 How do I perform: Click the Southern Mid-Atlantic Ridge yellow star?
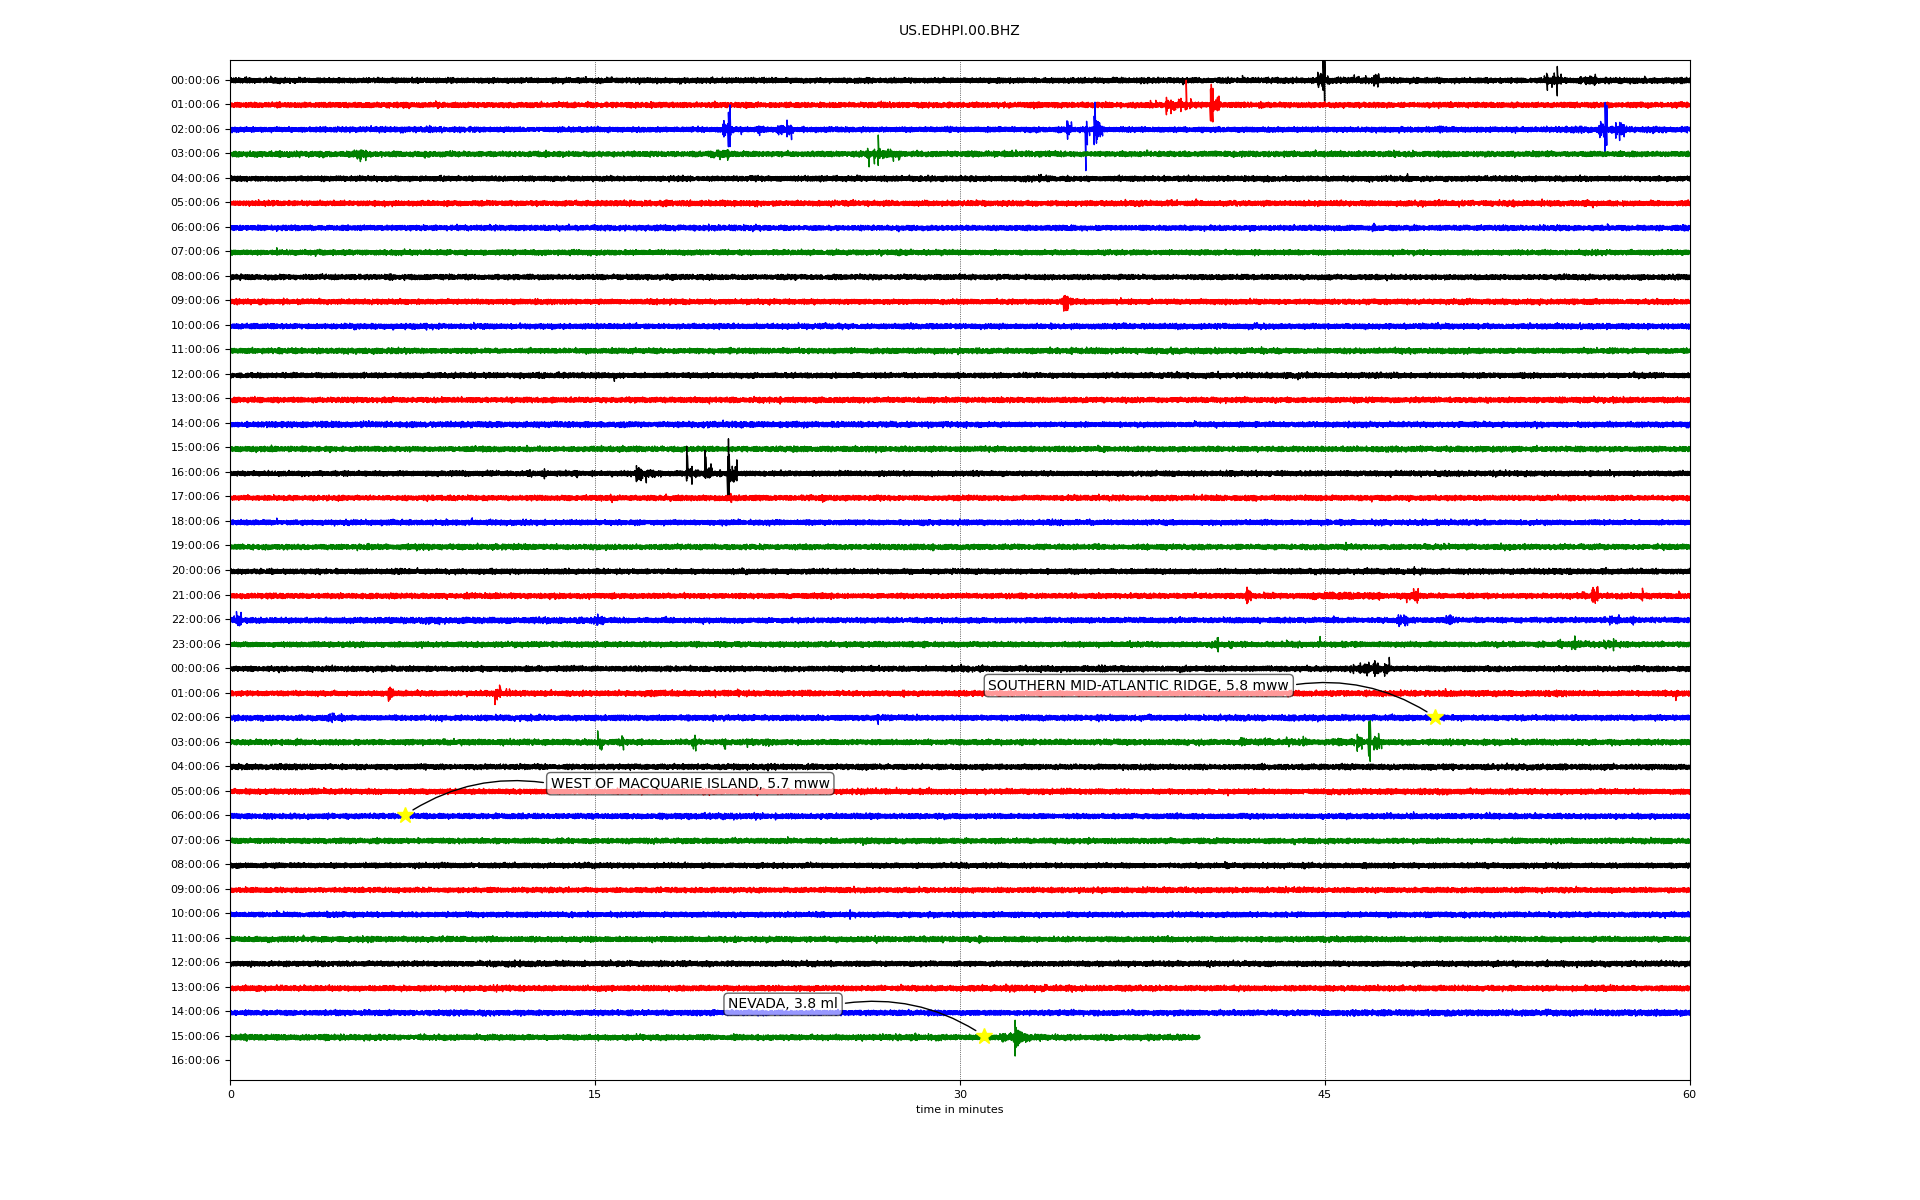click(x=1435, y=717)
